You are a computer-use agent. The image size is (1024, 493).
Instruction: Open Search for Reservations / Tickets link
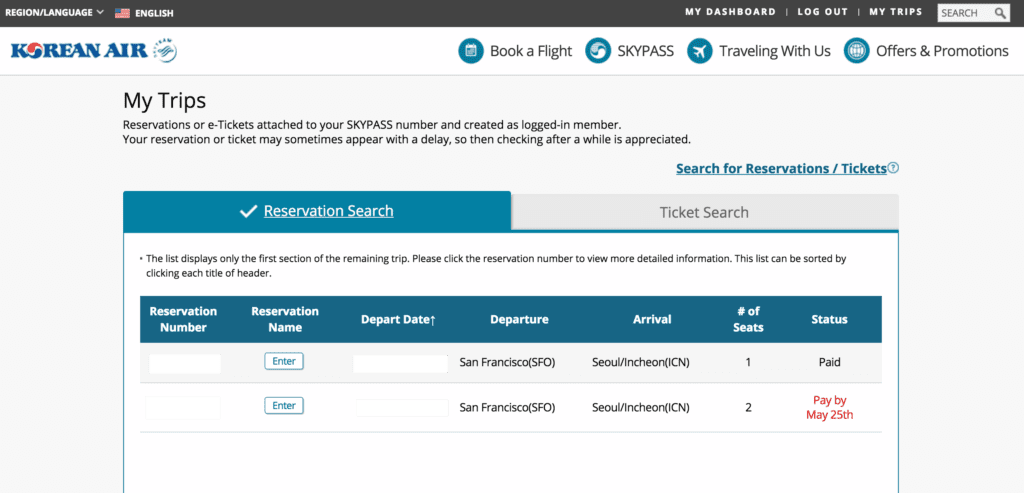pyautogui.click(x=781, y=168)
